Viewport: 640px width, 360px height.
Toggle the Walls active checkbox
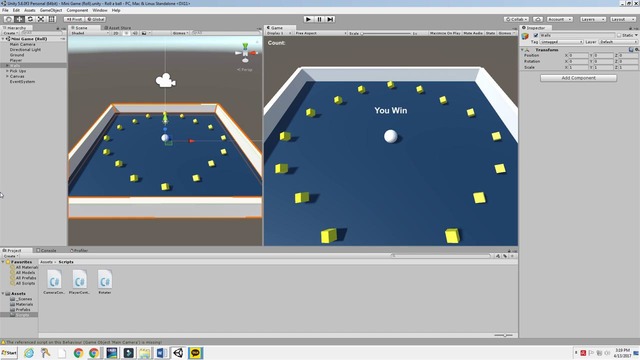click(536, 36)
